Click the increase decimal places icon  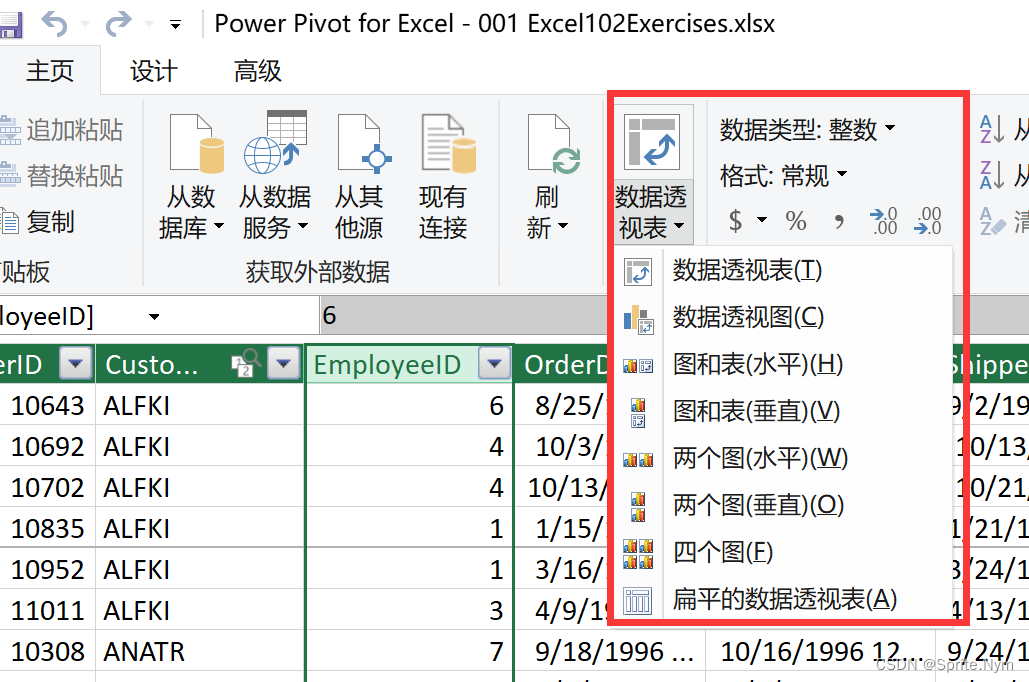[x=883, y=221]
